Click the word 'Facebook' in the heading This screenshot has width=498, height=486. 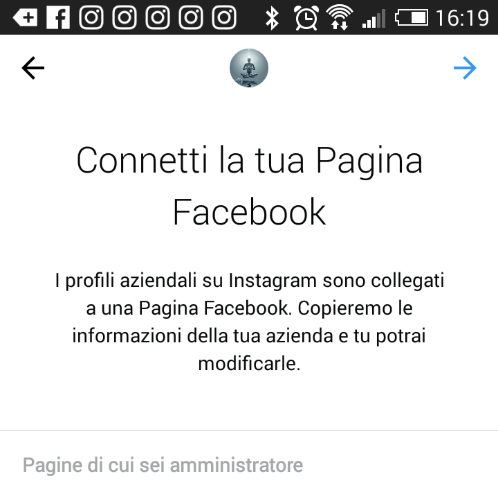point(249,212)
